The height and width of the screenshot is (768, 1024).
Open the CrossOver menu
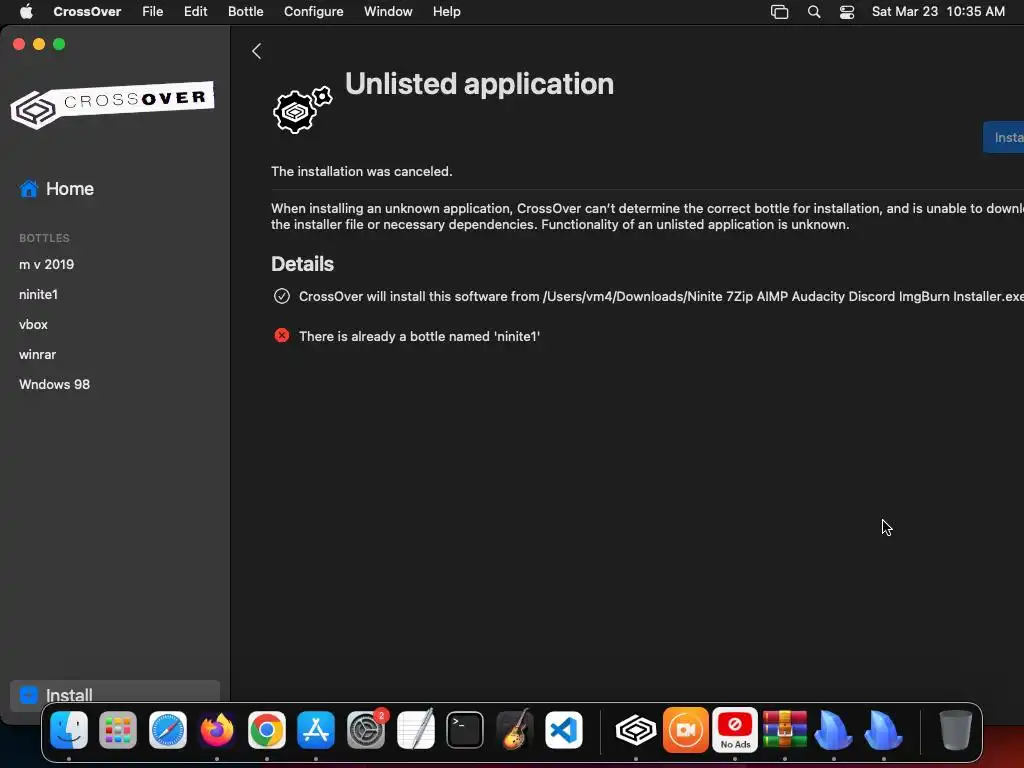(87, 11)
